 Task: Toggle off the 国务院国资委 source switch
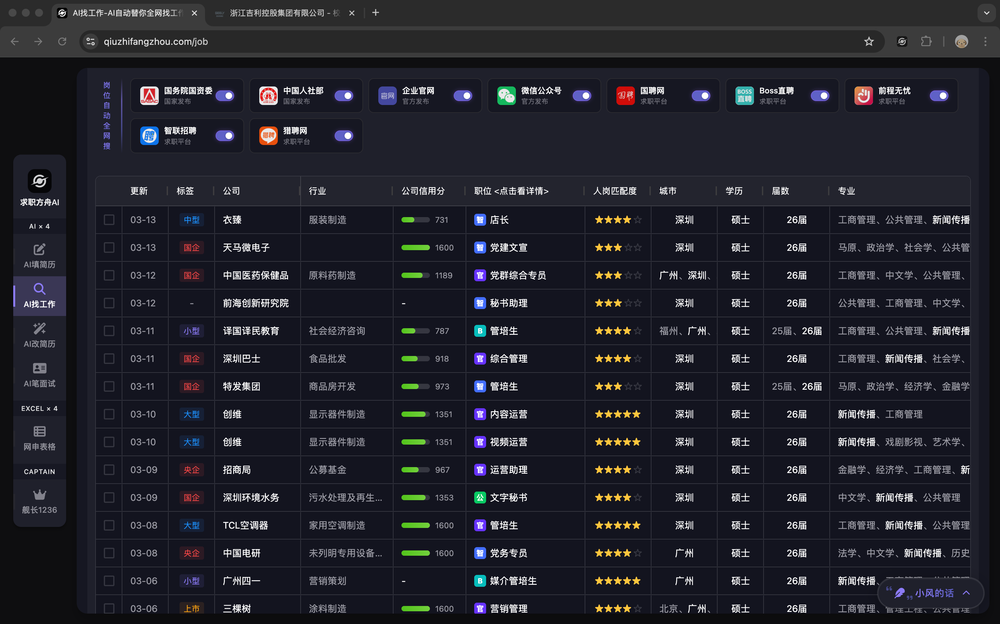pos(225,96)
